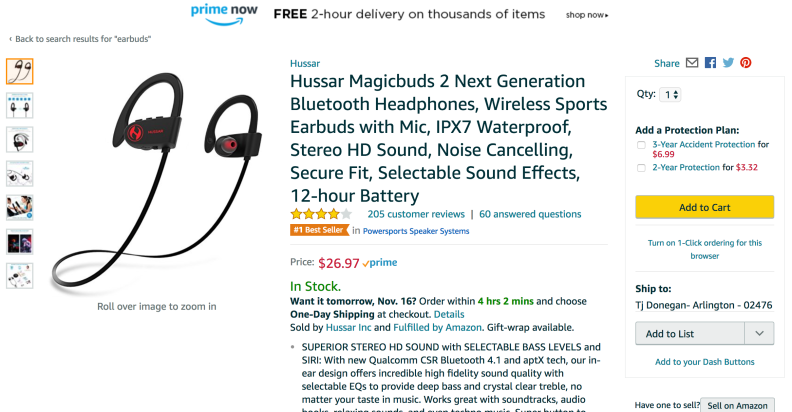Viewport: 792px width, 412px height.
Task: Enable 3-Year Accident Protection checkbox
Action: (x=641, y=145)
